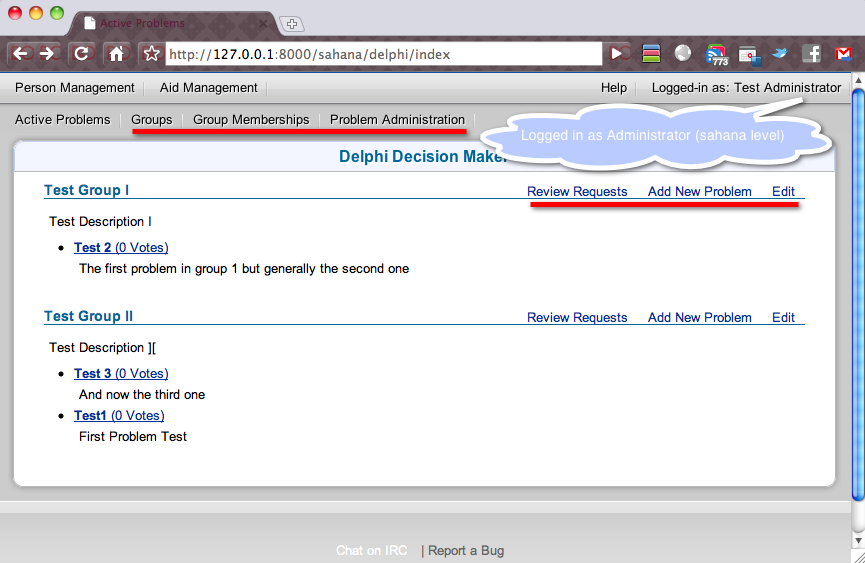Reload the page with the refresh icon

pyautogui.click(x=82, y=54)
